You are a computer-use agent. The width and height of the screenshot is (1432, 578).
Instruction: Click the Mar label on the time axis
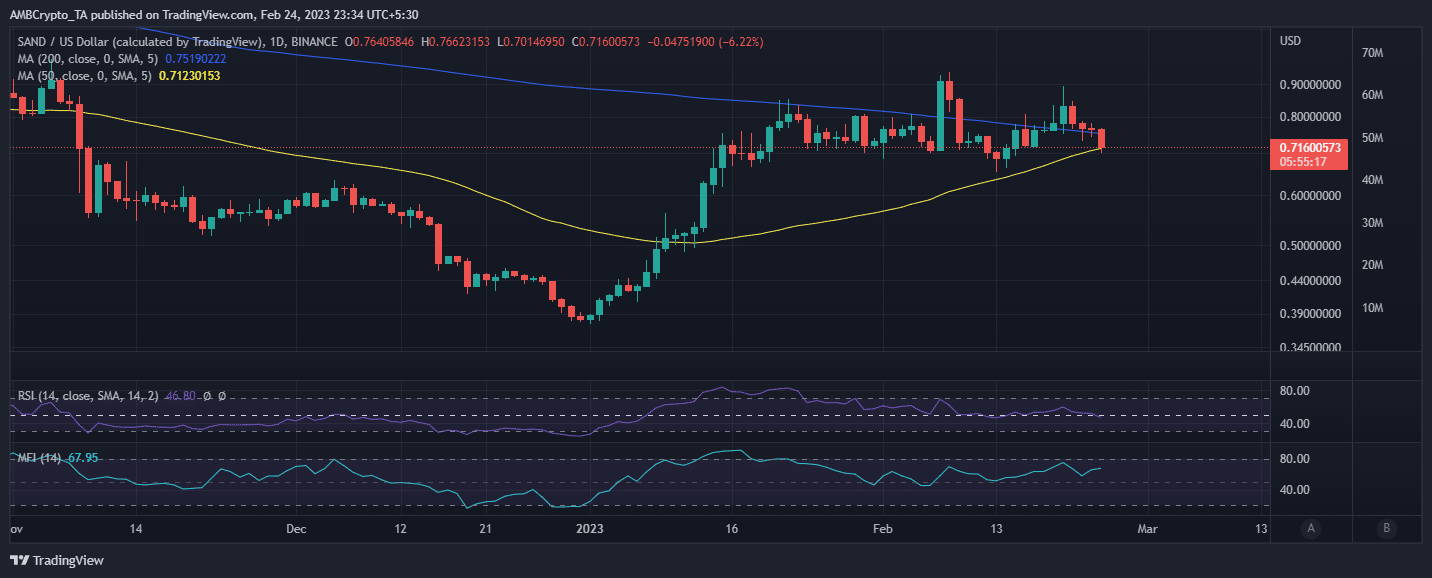[1148, 529]
